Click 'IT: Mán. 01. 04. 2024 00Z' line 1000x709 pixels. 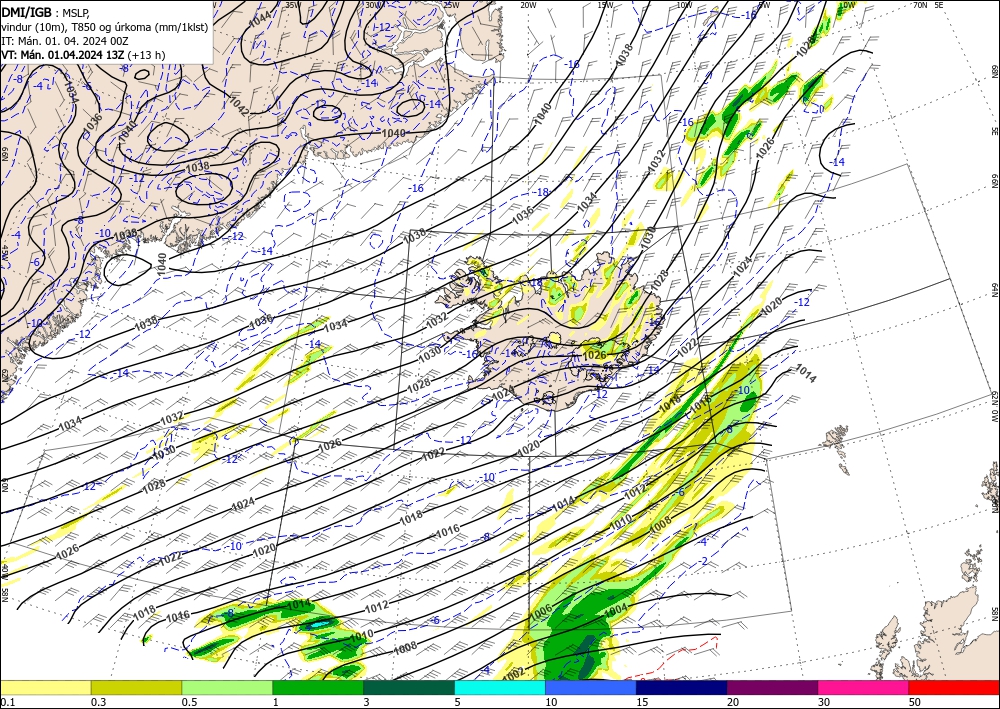tap(65, 40)
